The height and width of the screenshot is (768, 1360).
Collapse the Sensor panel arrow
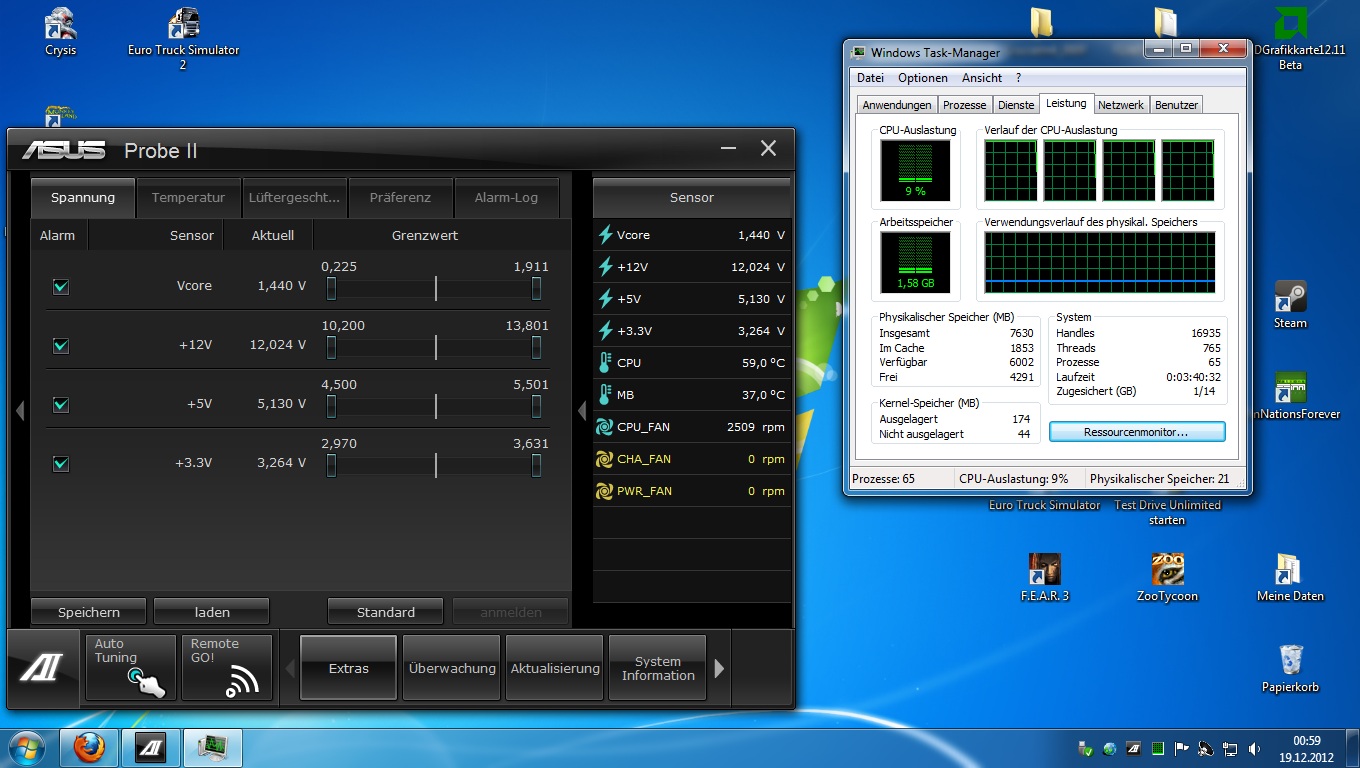click(x=582, y=410)
